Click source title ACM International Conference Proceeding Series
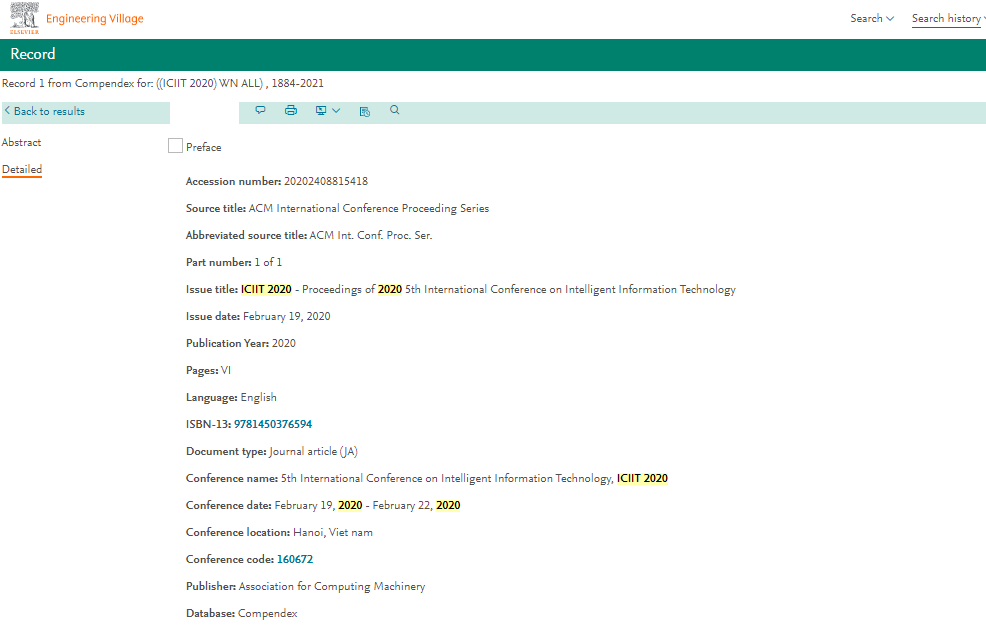Screen dimensions: 986x630 pos(368,209)
